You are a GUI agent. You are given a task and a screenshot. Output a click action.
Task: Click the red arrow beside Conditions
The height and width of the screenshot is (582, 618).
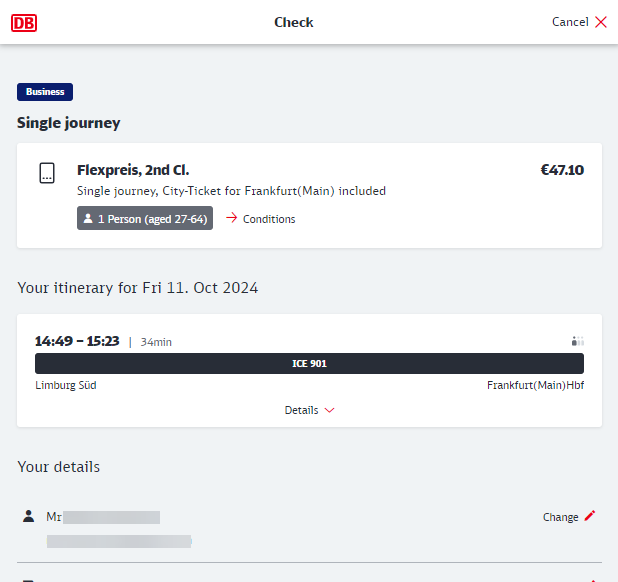[232, 218]
